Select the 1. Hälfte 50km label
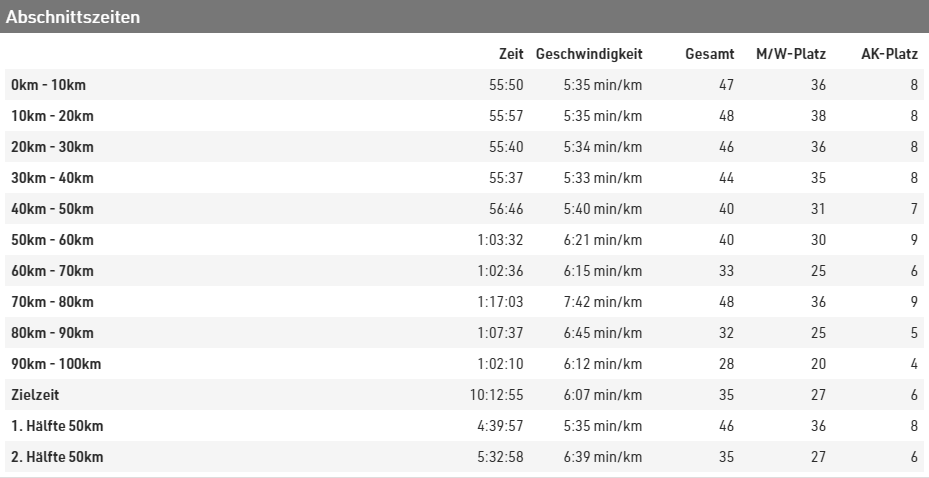Image resolution: width=929 pixels, height=478 pixels. pyautogui.click(x=56, y=426)
